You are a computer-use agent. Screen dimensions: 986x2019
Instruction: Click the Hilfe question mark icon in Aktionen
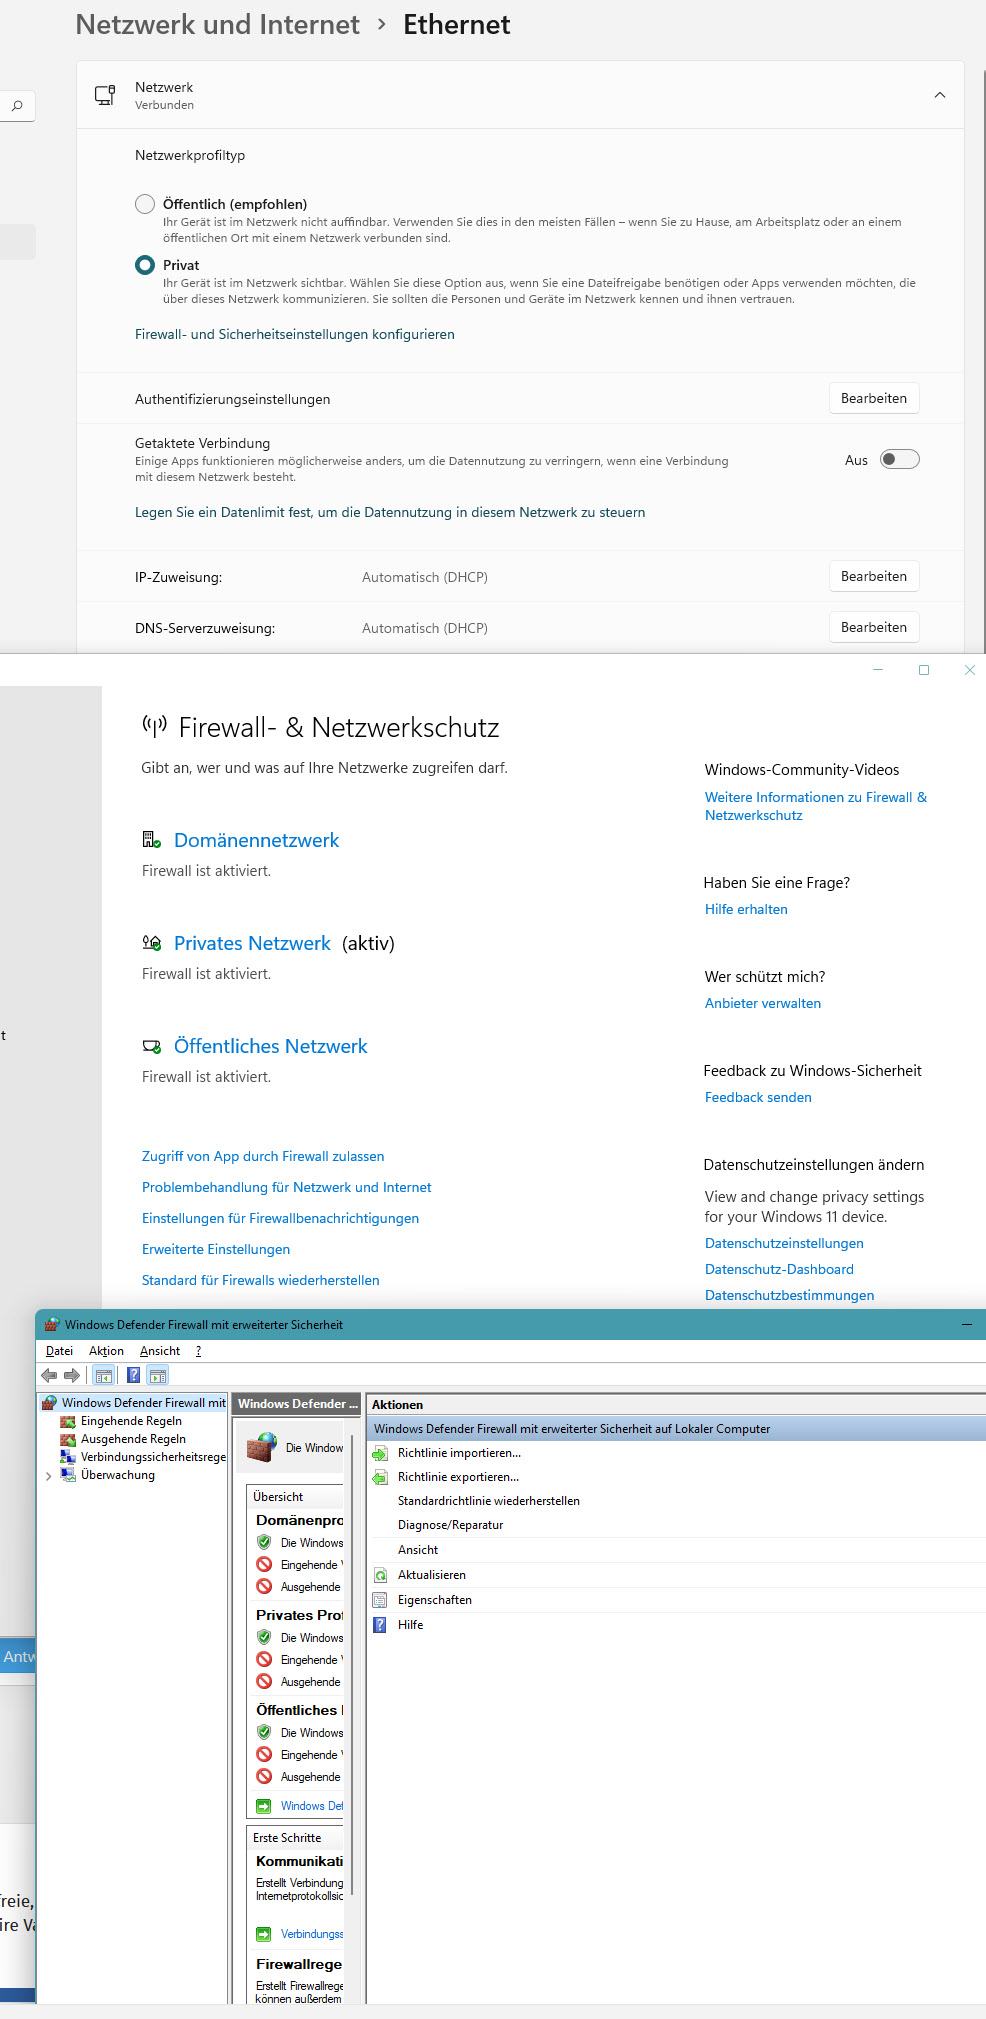(x=380, y=1625)
